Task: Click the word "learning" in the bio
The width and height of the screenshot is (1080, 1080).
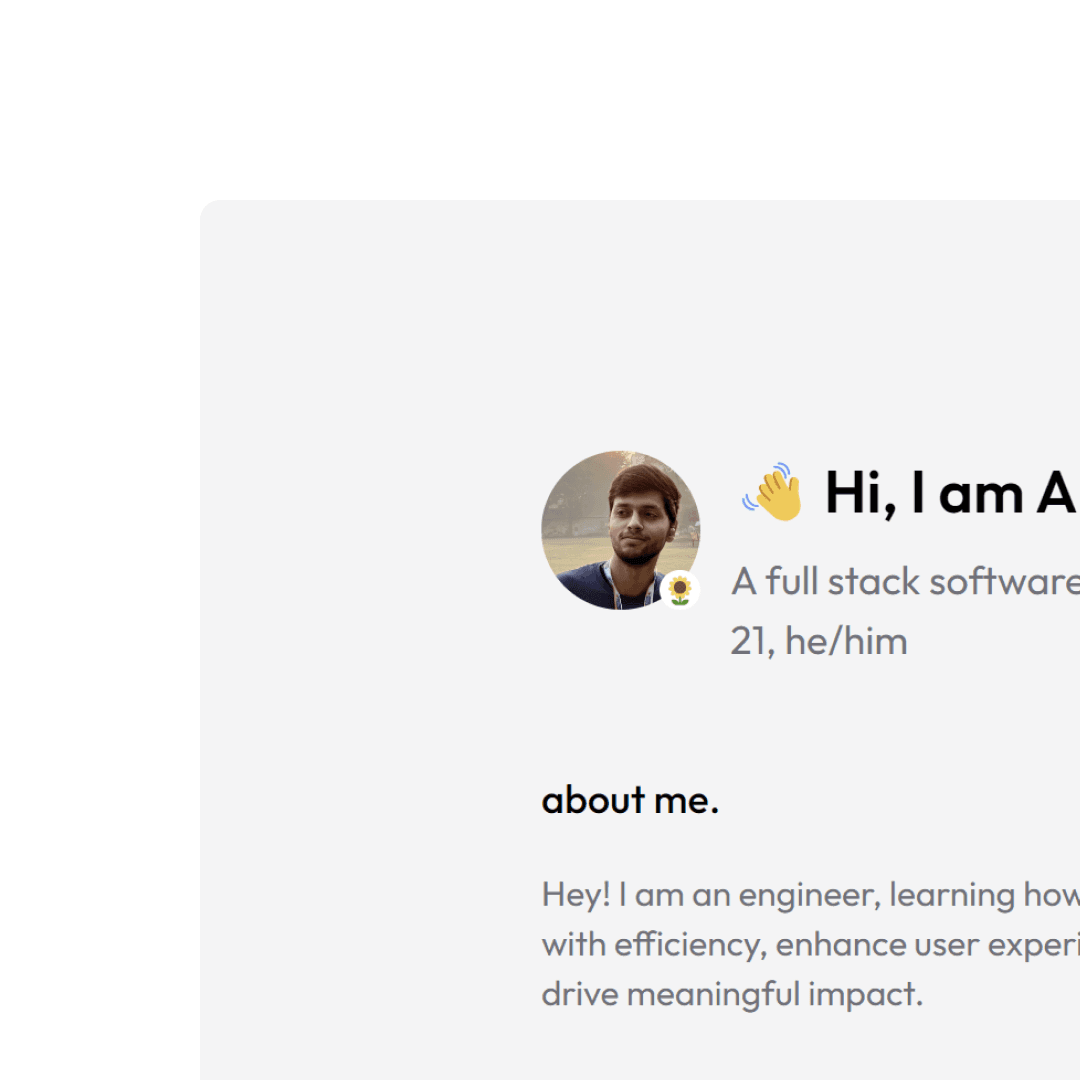Action: tap(952, 896)
